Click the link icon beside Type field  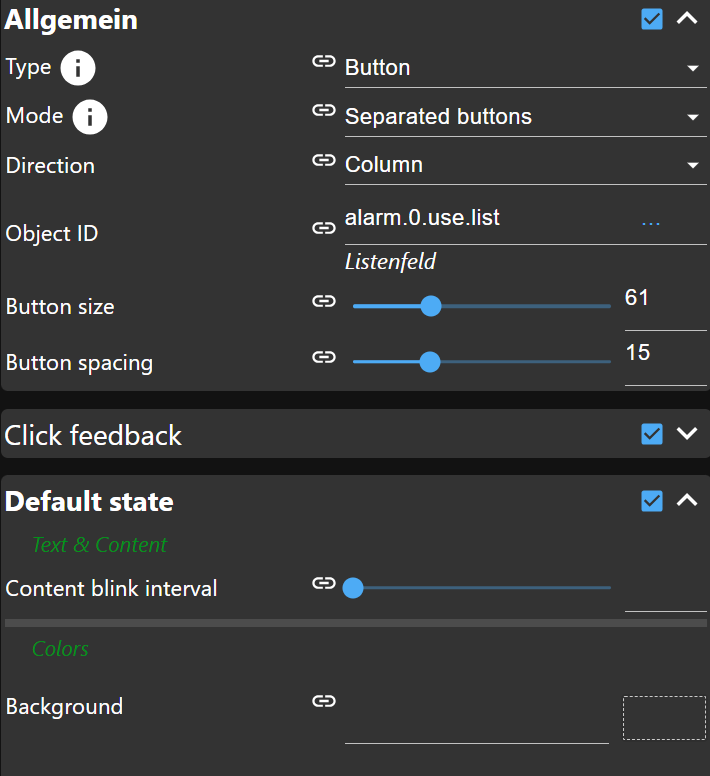click(x=323, y=62)
